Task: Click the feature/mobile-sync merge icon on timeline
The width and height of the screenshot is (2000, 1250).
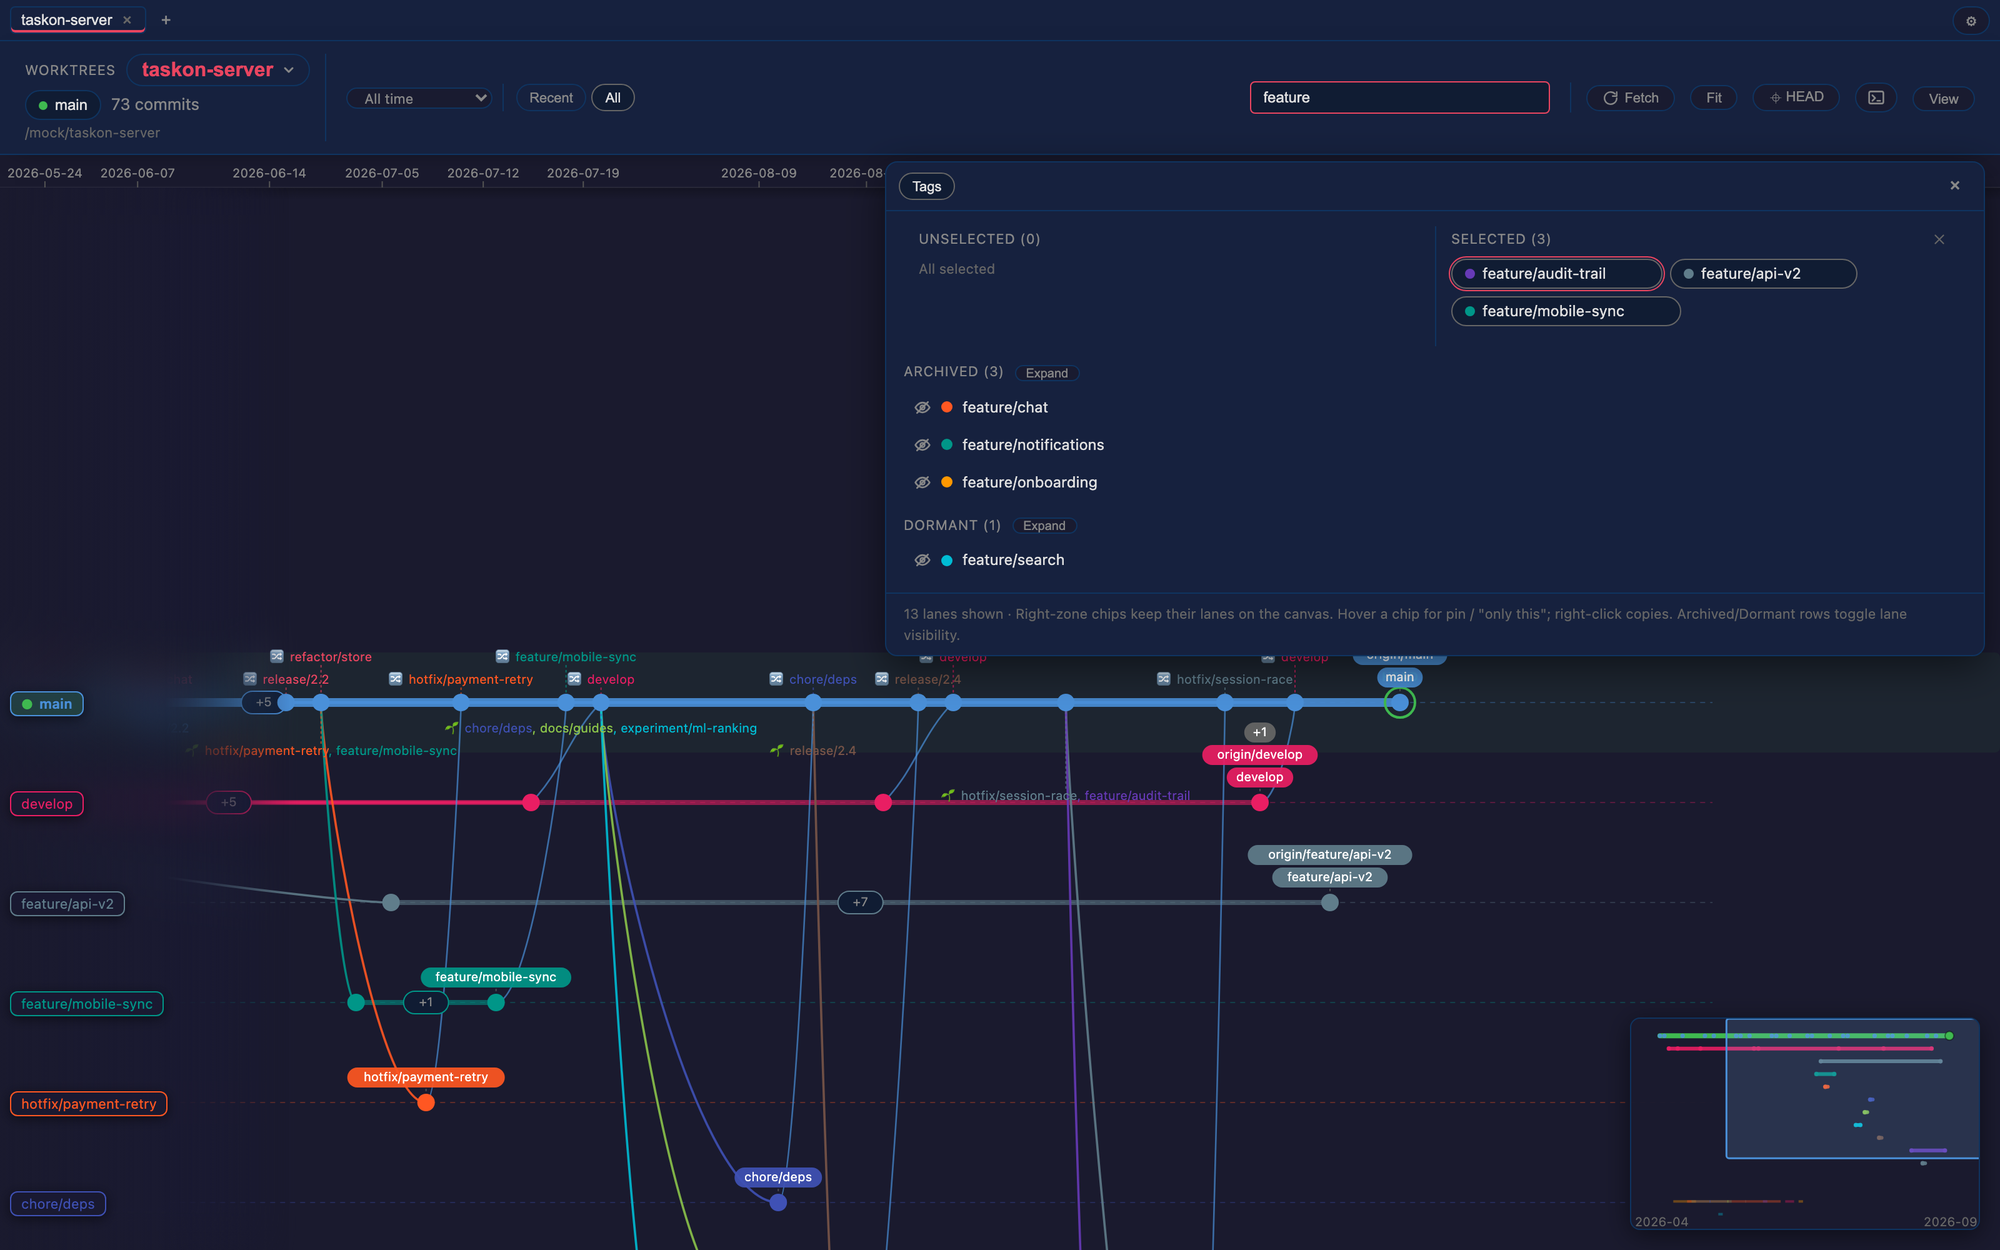Action: [x=503, y=657]
